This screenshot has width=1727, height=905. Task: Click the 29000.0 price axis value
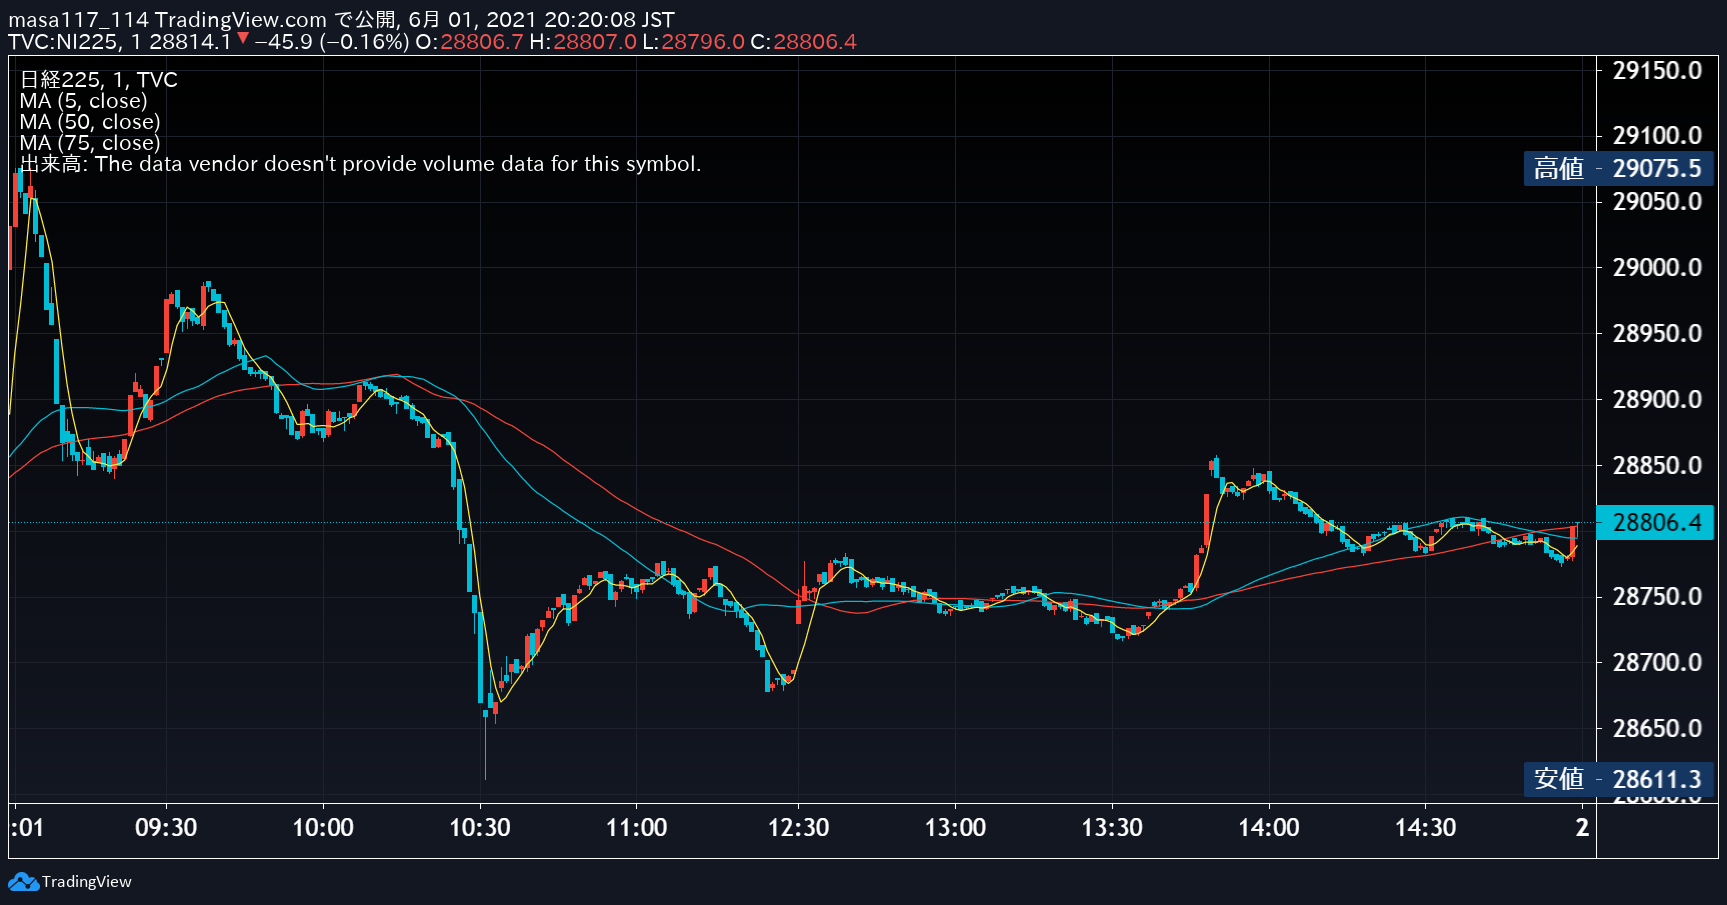[1657, 267]
